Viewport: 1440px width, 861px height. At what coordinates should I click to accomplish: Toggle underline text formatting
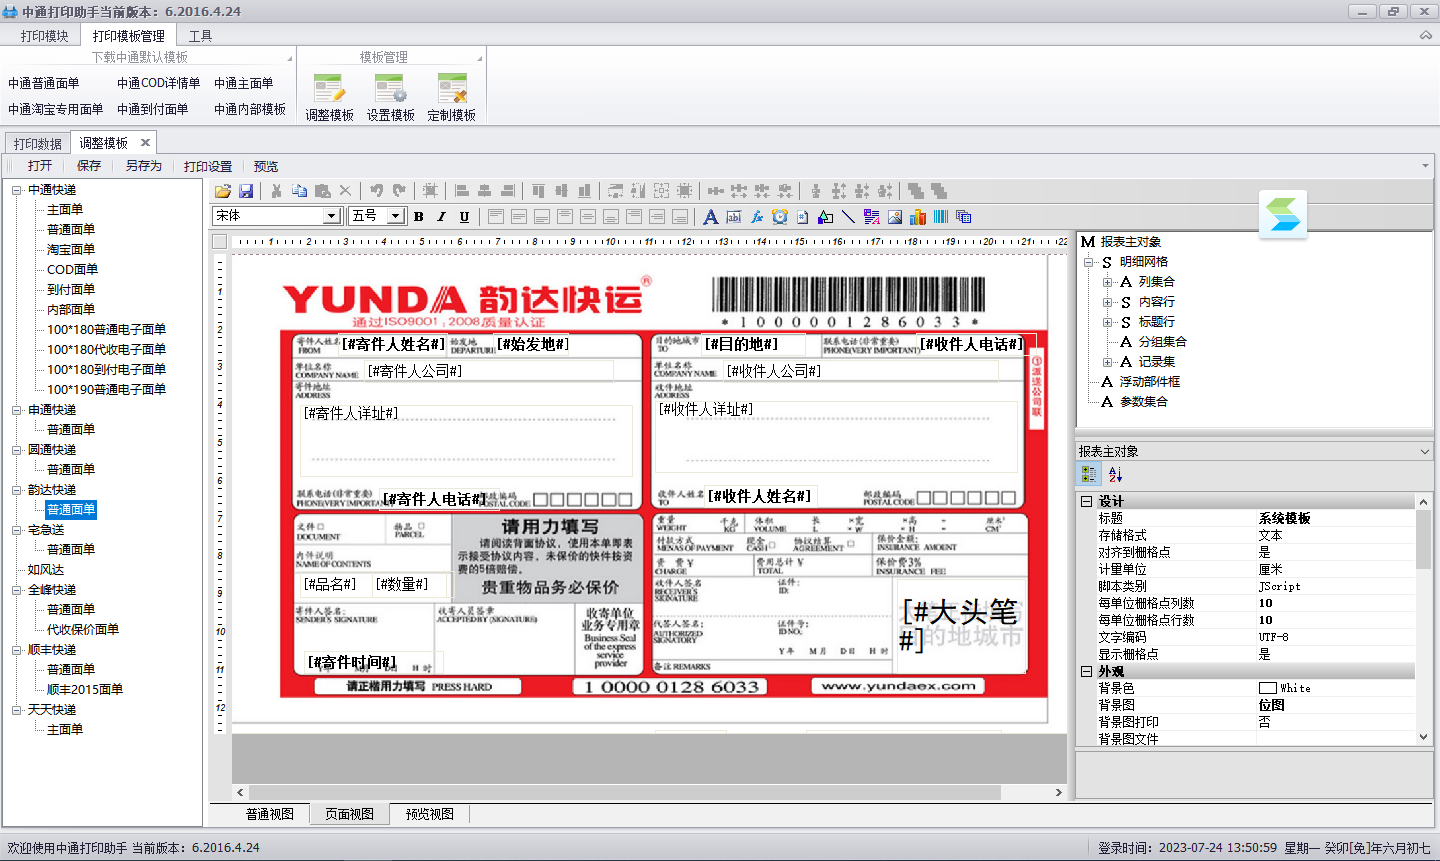pyautogui.click(x=464, y=217)
